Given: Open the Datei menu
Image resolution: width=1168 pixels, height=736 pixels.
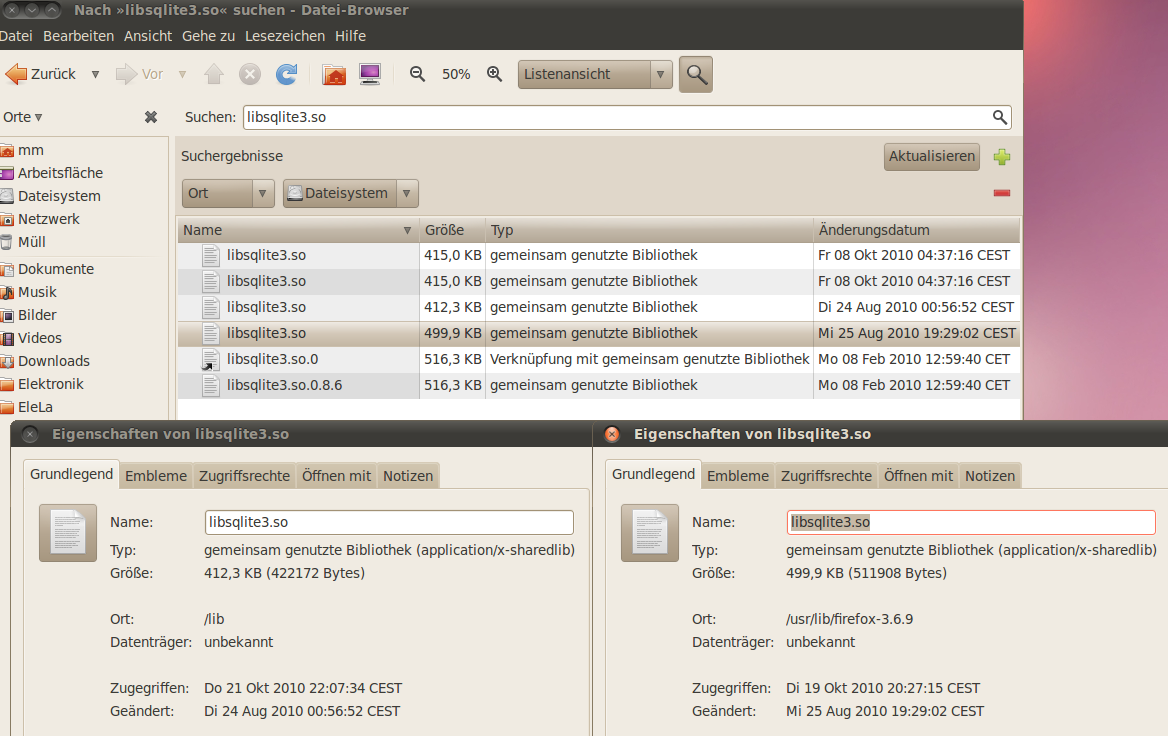Looking at the screenshot, I should point(16,36).
